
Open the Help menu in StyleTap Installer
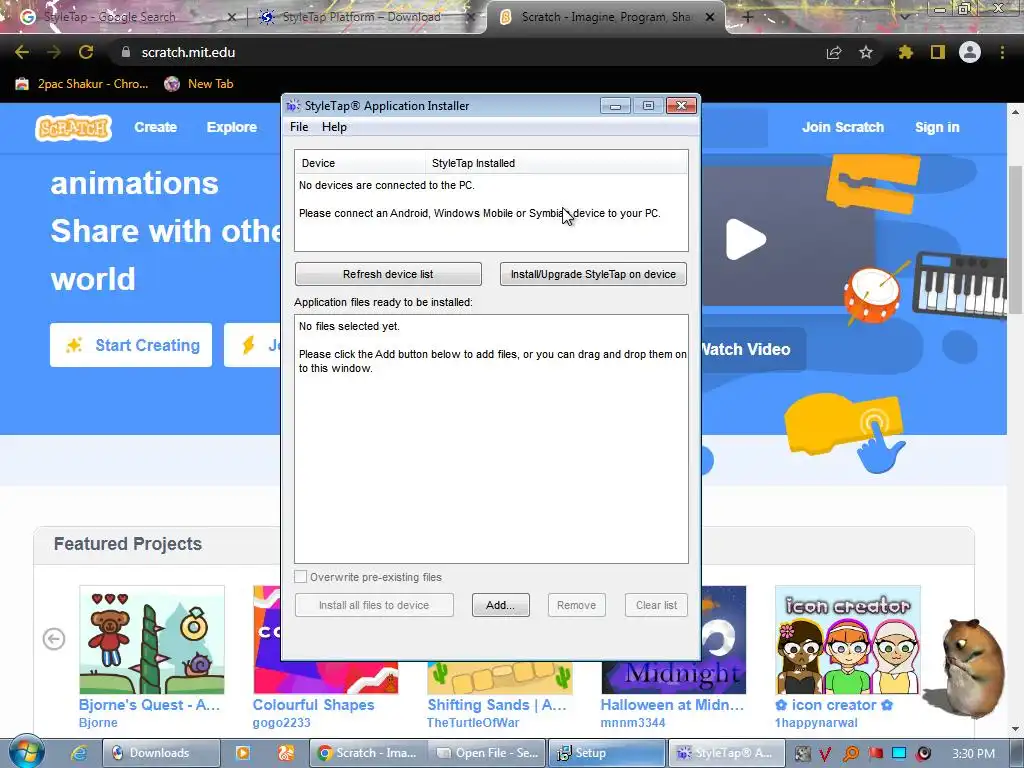tap(334, 127)
